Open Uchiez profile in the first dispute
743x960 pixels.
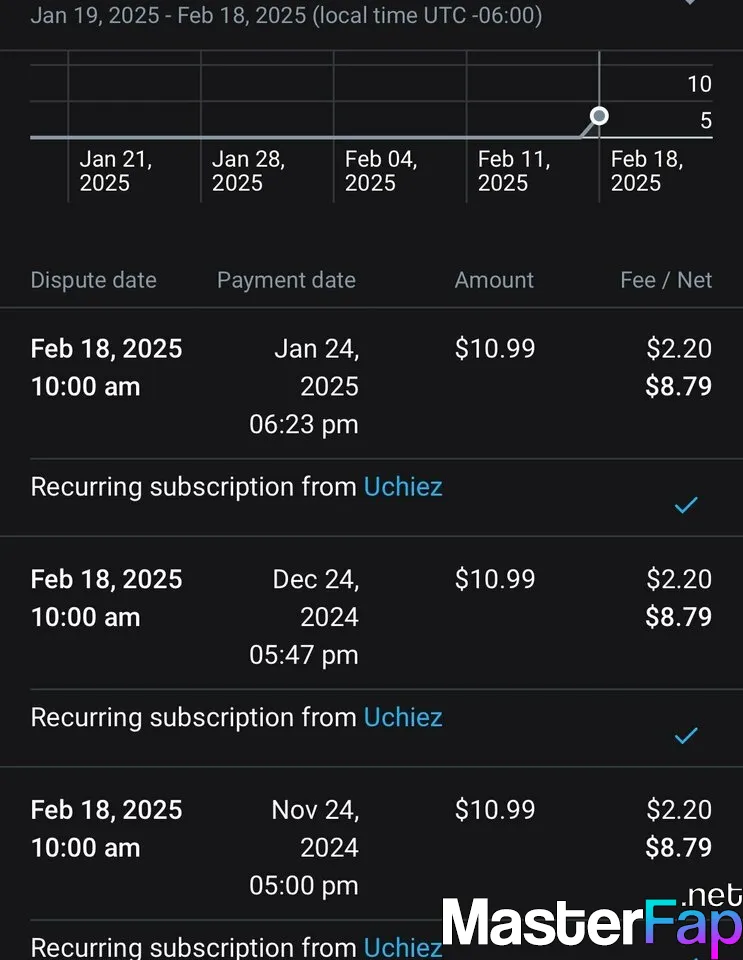point(403,487)
